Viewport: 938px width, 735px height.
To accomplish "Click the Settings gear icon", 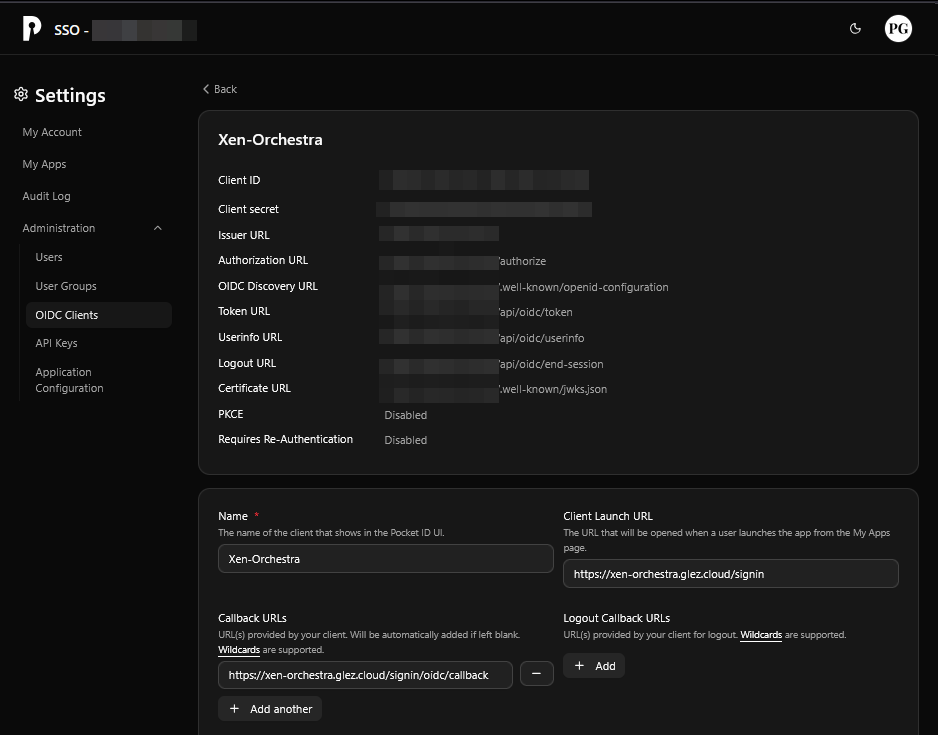I will [x=21, y=94].
